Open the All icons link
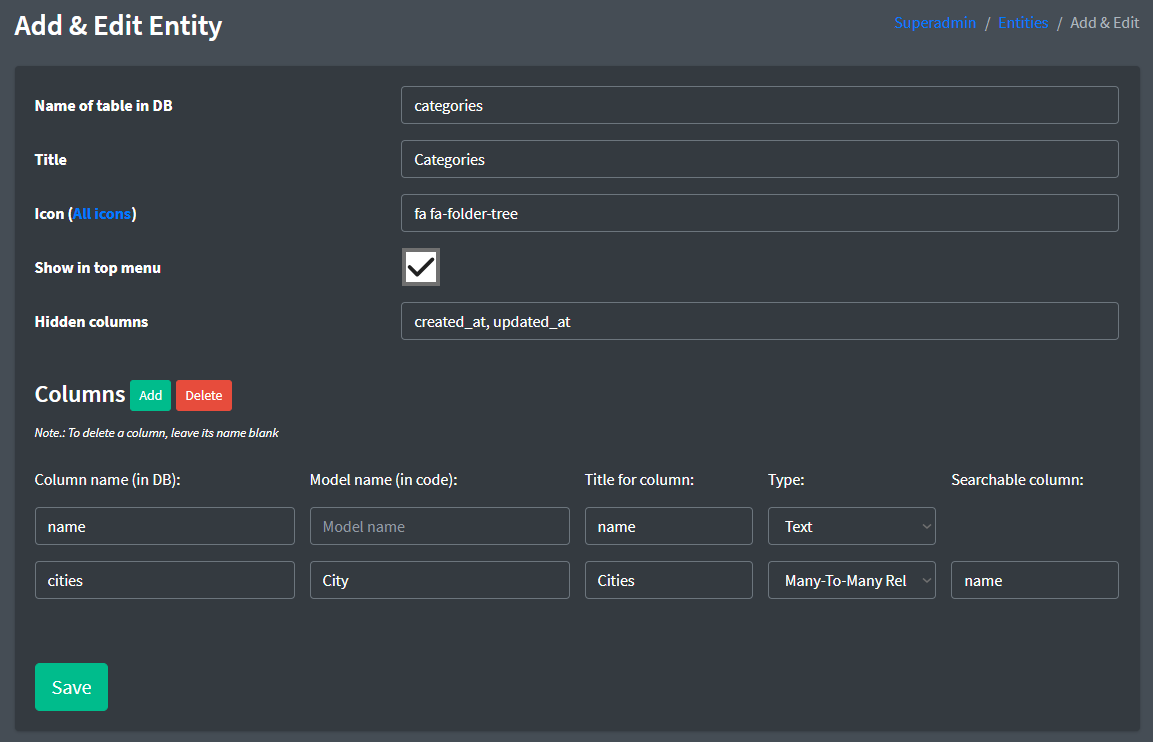The image size is (1153, 742). [x=102, y=214]
